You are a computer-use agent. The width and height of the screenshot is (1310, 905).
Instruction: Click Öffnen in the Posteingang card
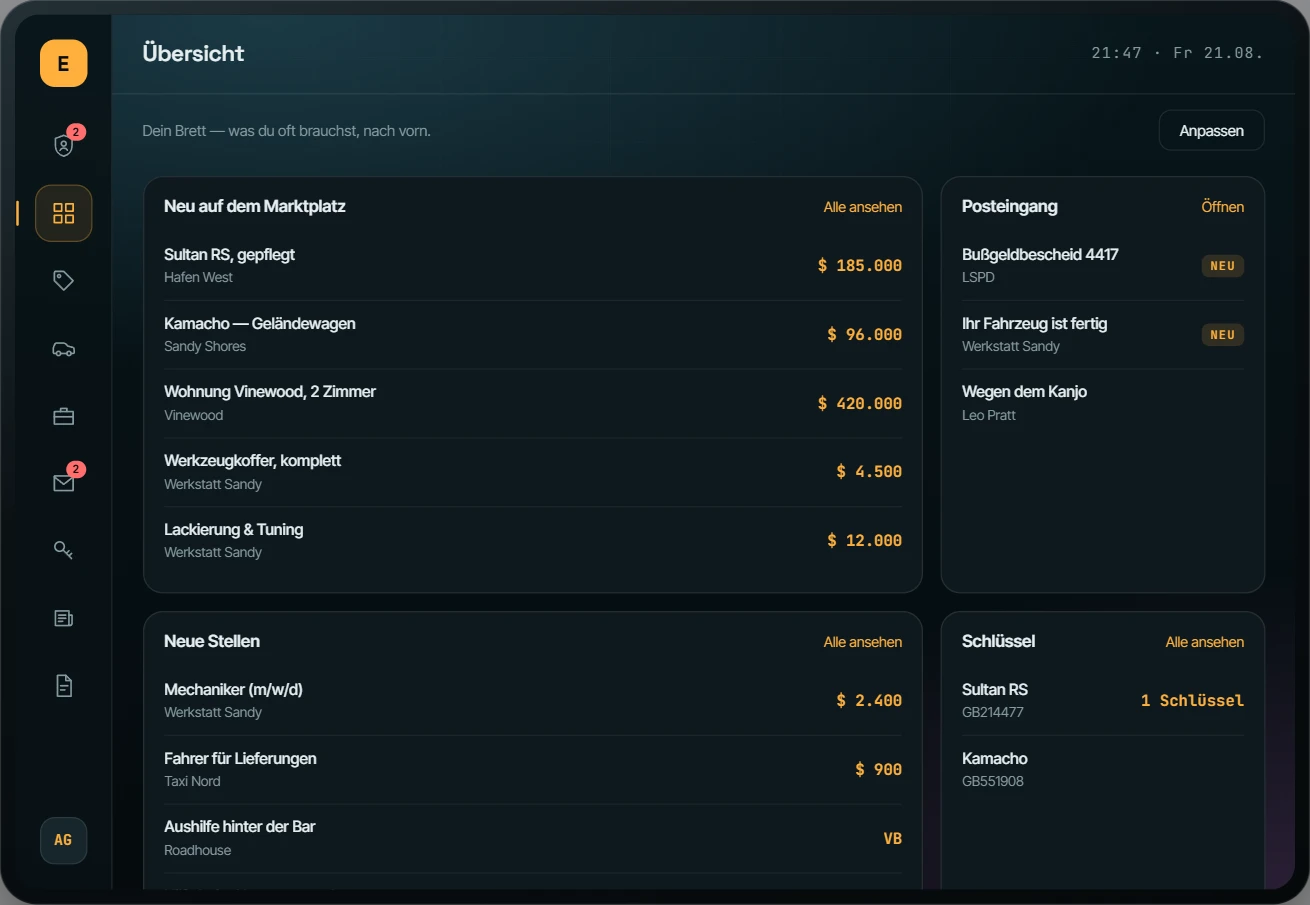pyautogui.click(x=1223, y=207)
